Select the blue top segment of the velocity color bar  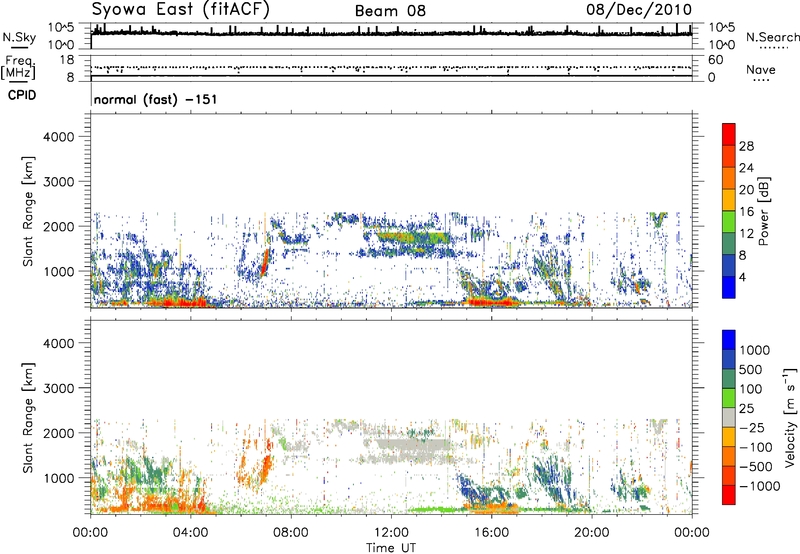coord(729,340)
